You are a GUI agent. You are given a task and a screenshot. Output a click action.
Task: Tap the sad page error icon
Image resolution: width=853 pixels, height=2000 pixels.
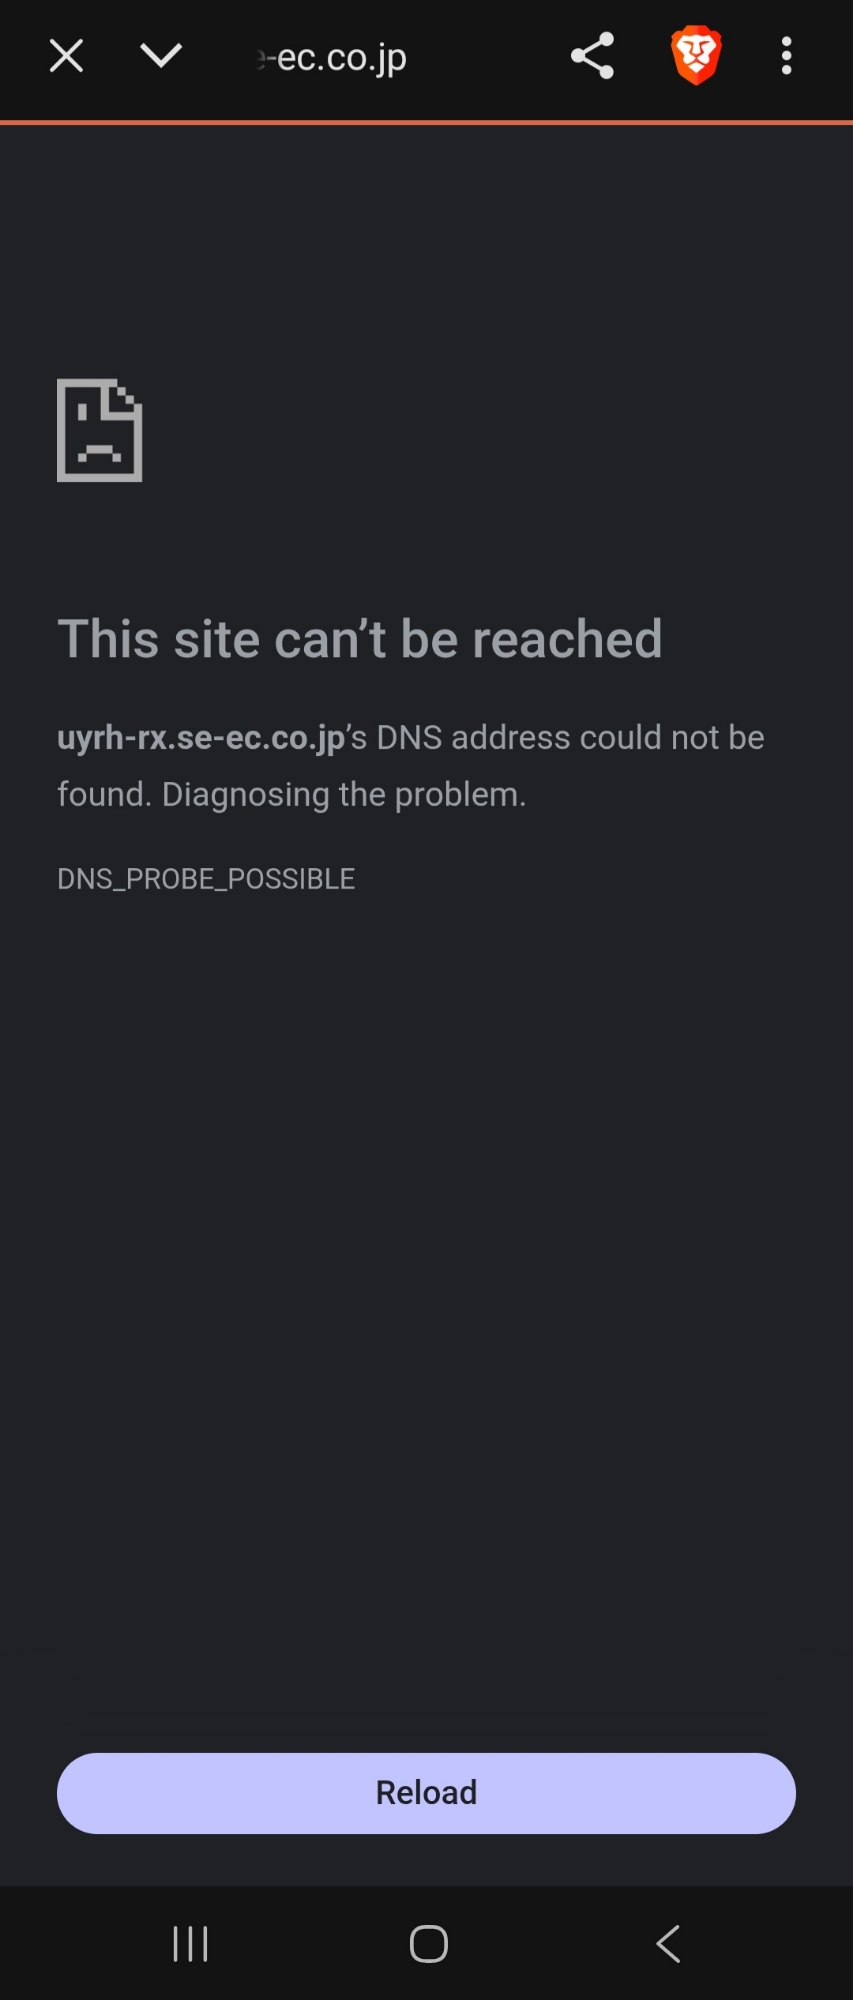tap(100, 430)
